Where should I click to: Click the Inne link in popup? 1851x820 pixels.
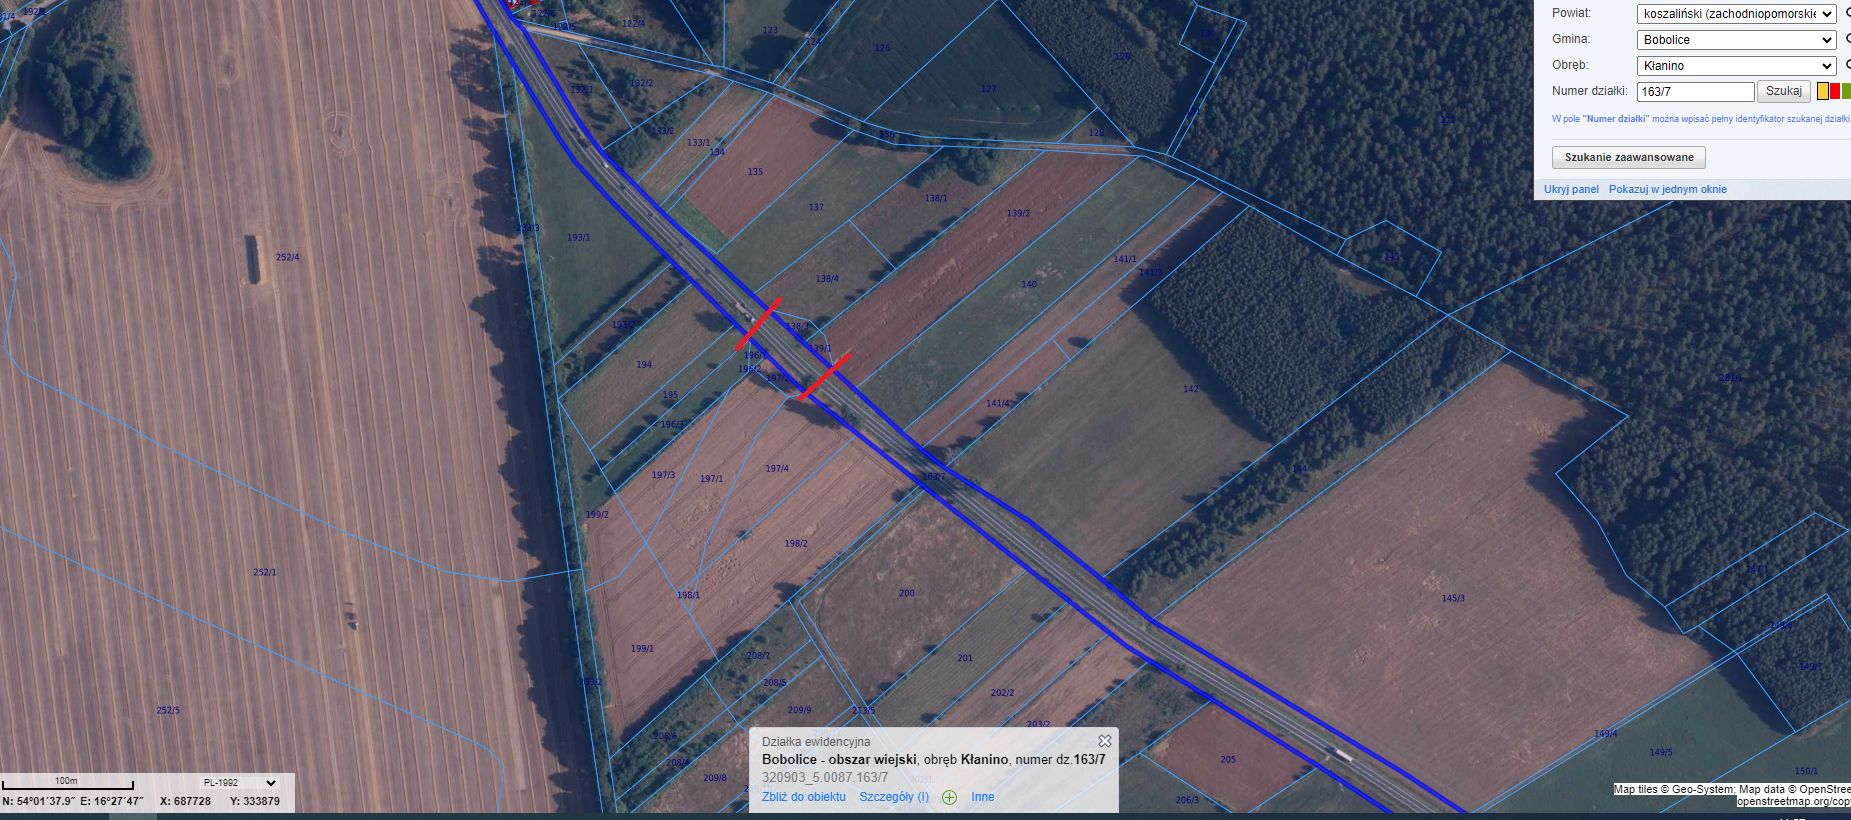click(x=982, y=797)
